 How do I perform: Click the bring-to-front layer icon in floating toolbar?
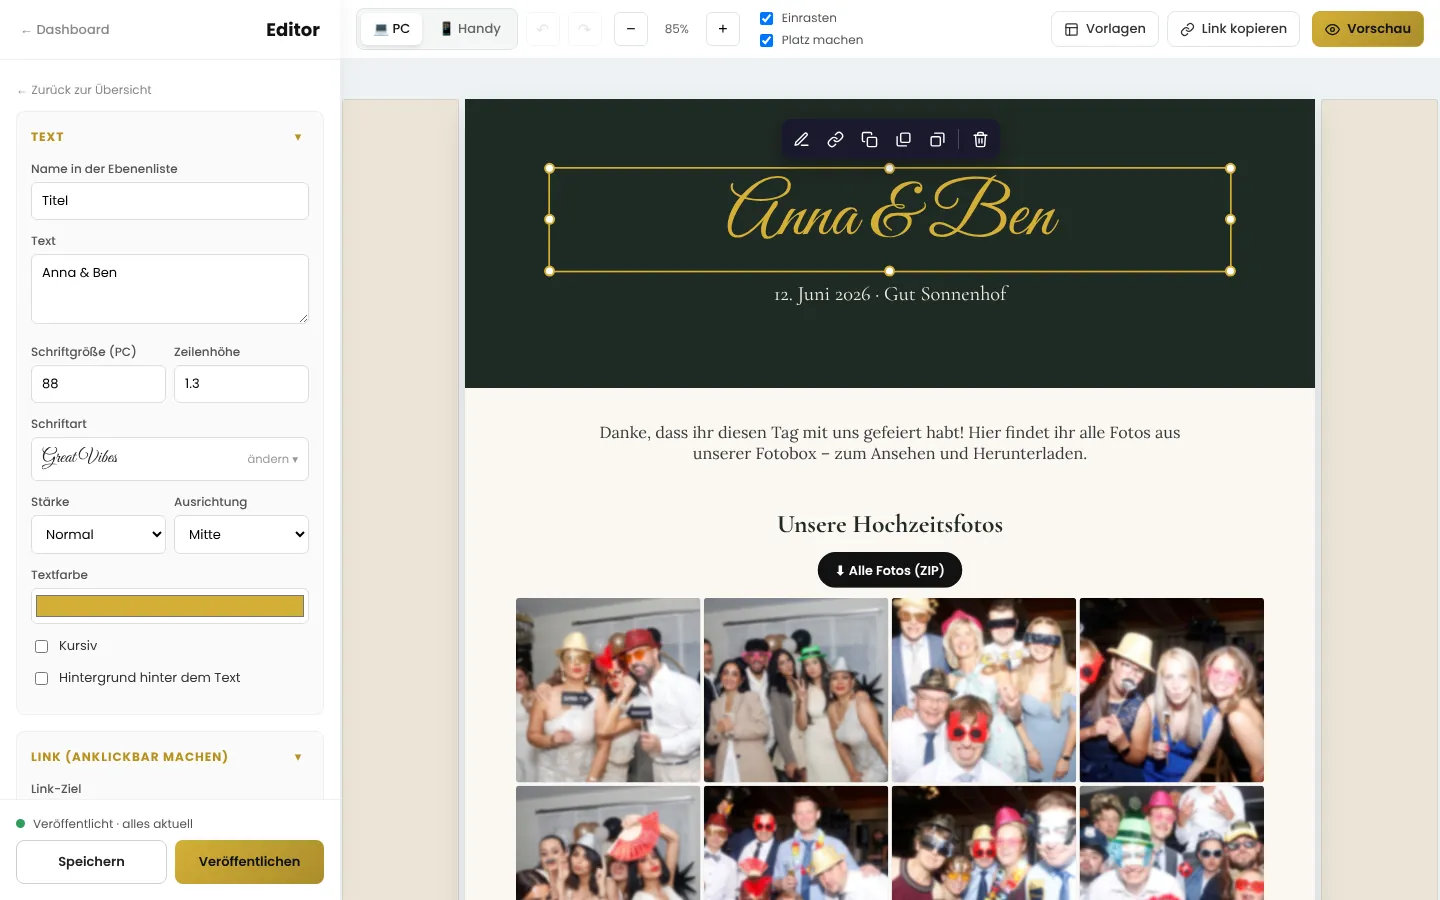903,140
